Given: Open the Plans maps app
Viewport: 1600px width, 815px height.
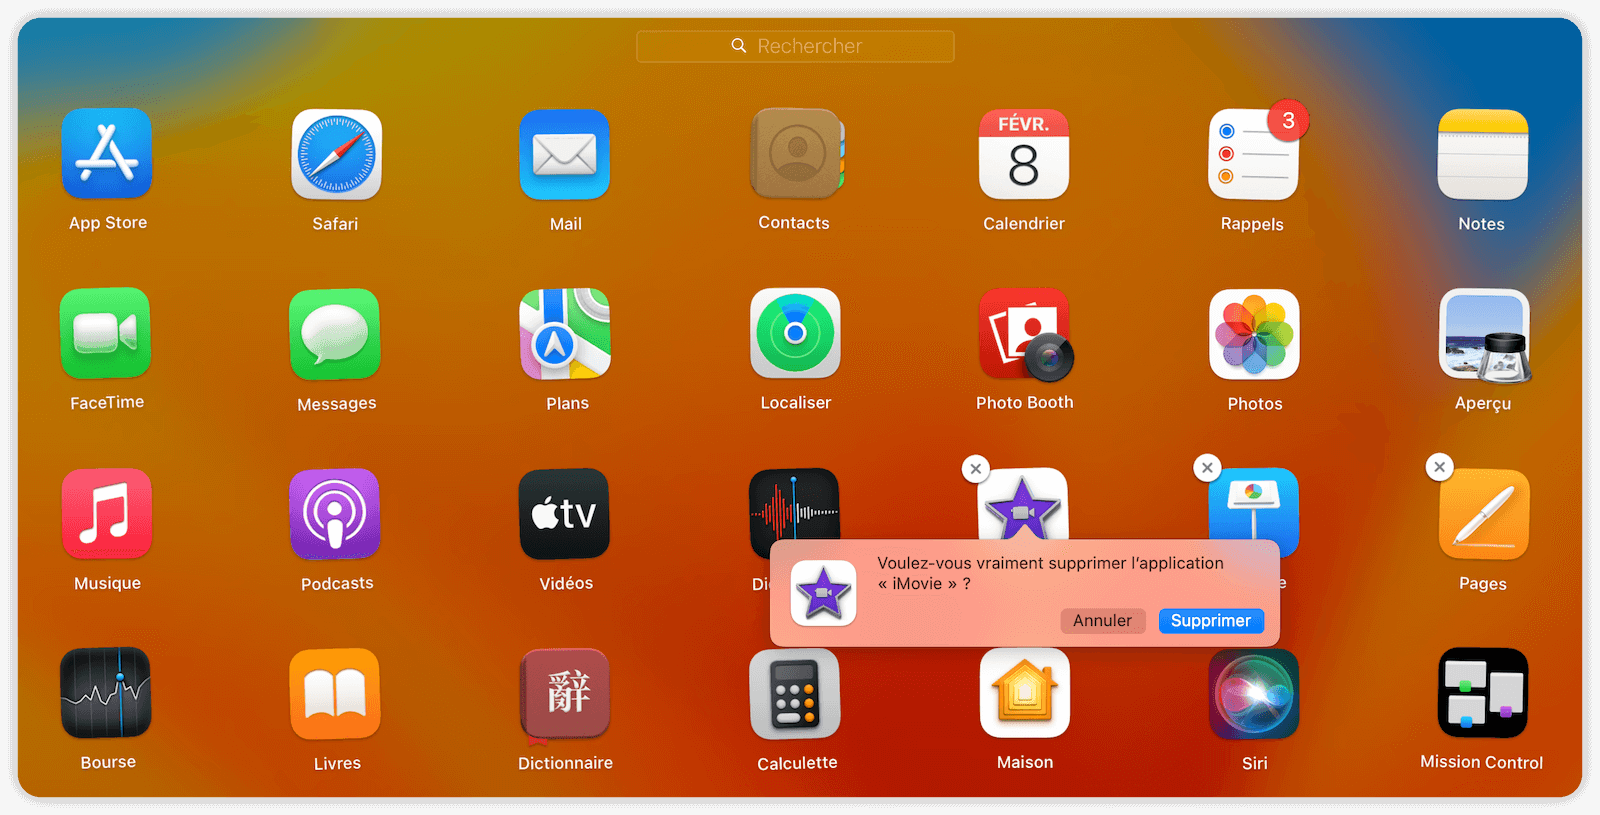Looking at the screenshot, I should pyautogui.click(x=565, y=334).
